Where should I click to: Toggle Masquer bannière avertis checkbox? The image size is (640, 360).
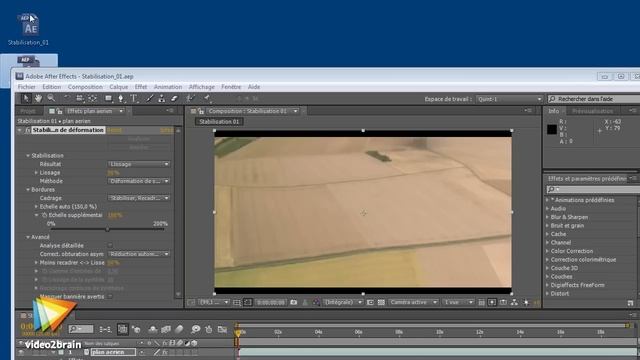(x=110, y=296)
